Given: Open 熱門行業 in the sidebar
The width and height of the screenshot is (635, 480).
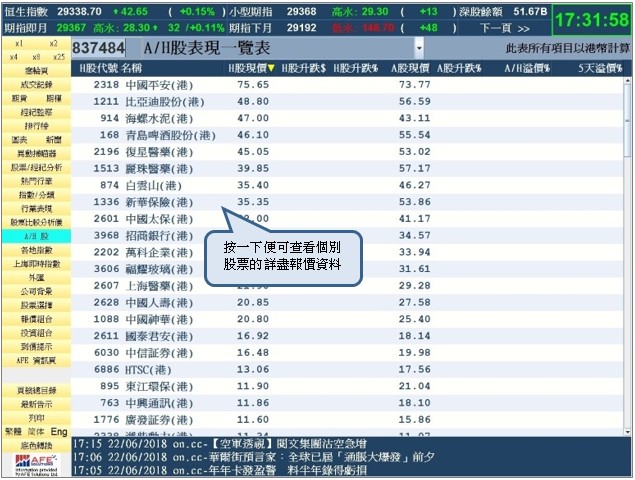Looking at the screenshot, I should point(36,181).
